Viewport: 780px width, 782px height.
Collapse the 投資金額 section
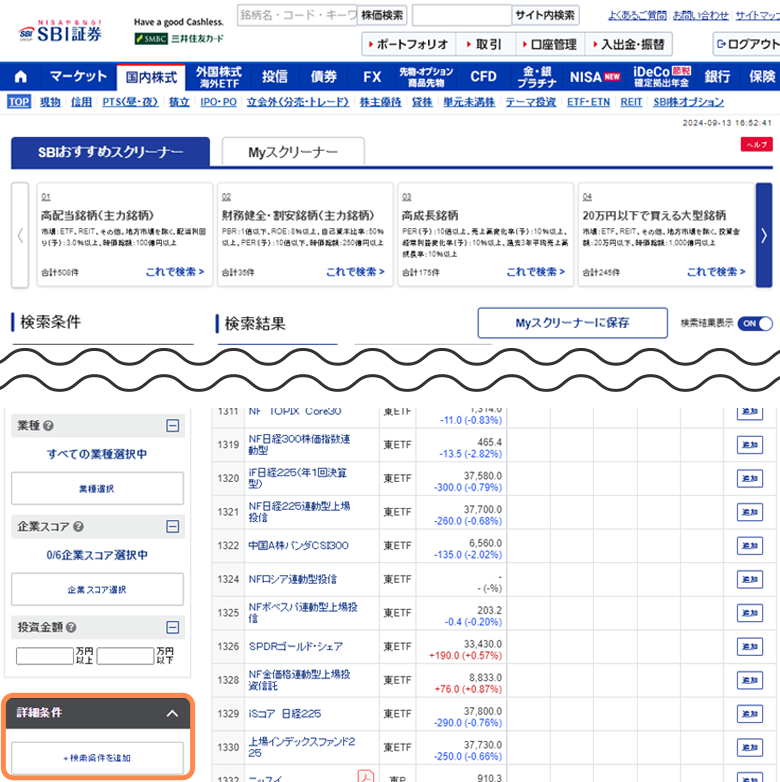(173, 627)
